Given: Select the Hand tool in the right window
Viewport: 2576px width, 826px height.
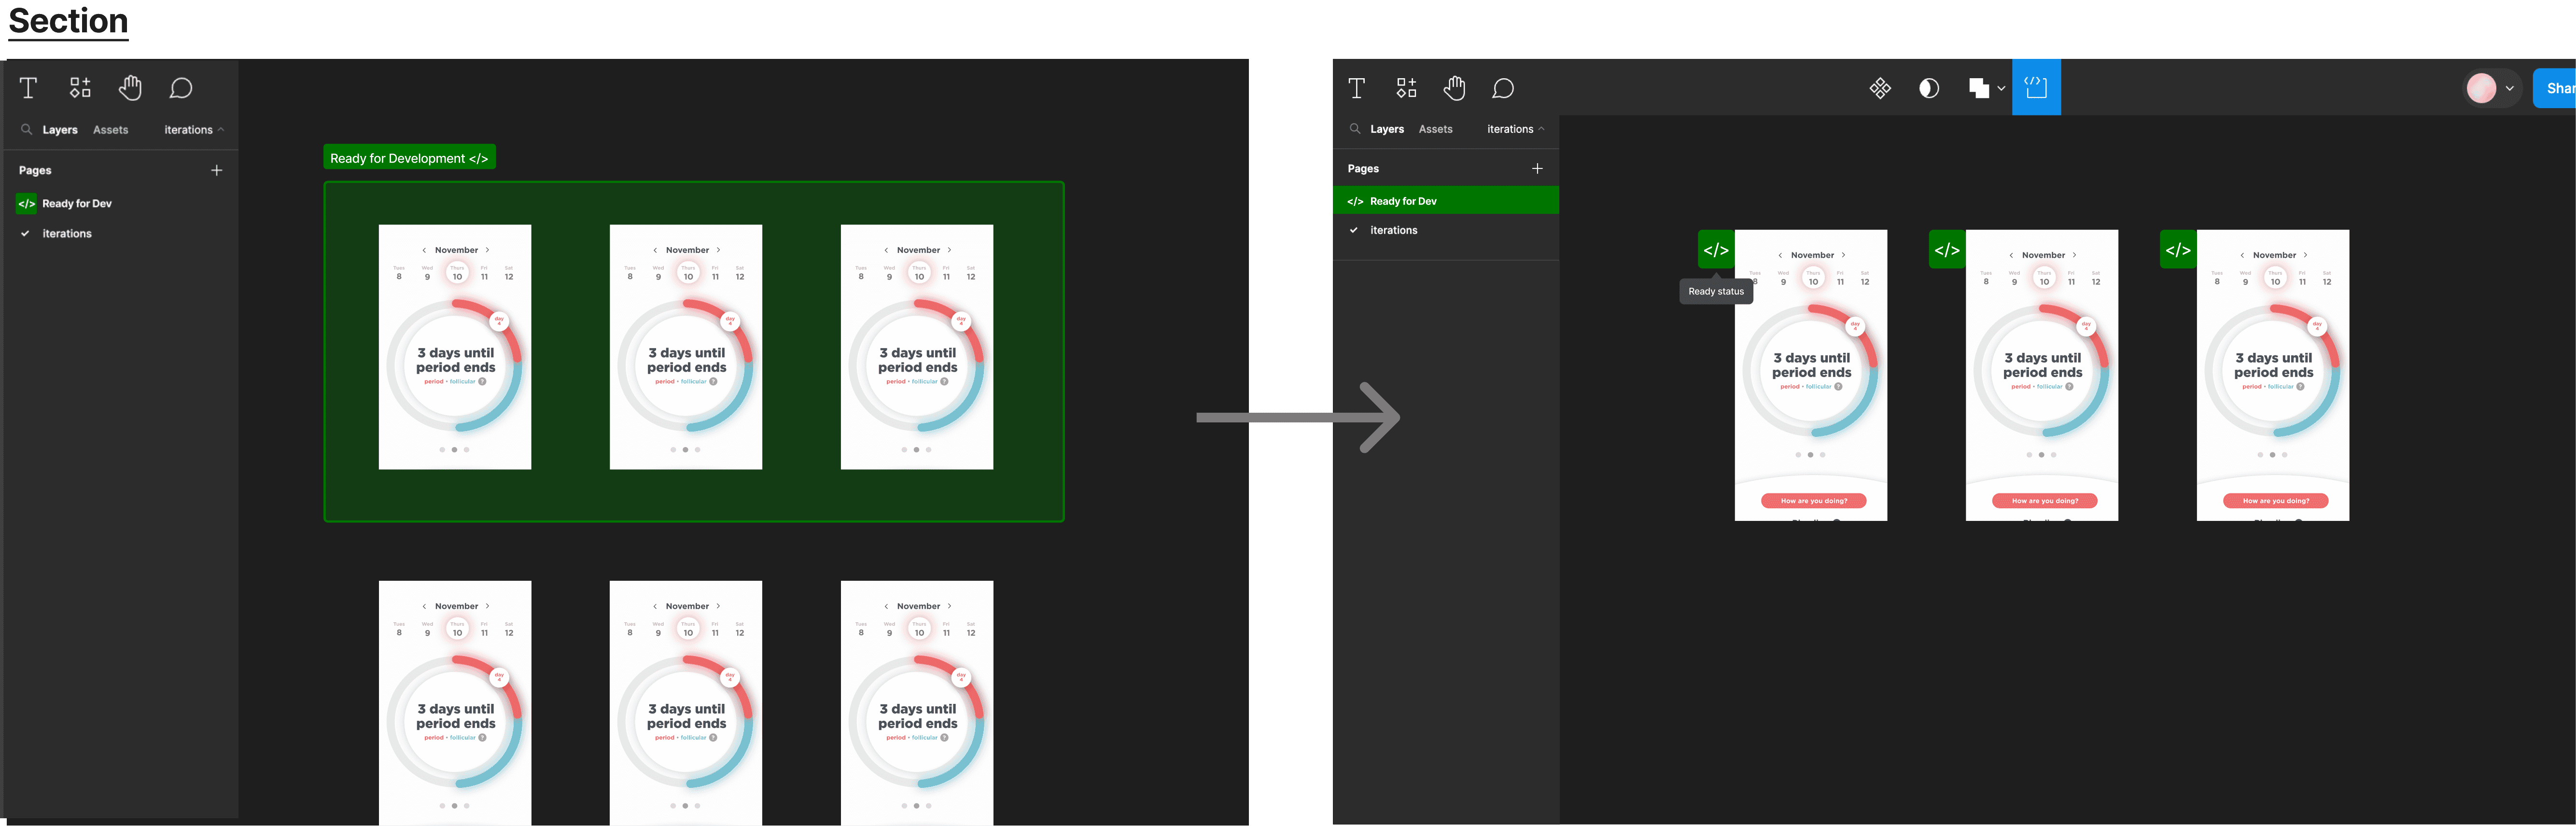Looking at the screenshot, I should point(1455,88).
